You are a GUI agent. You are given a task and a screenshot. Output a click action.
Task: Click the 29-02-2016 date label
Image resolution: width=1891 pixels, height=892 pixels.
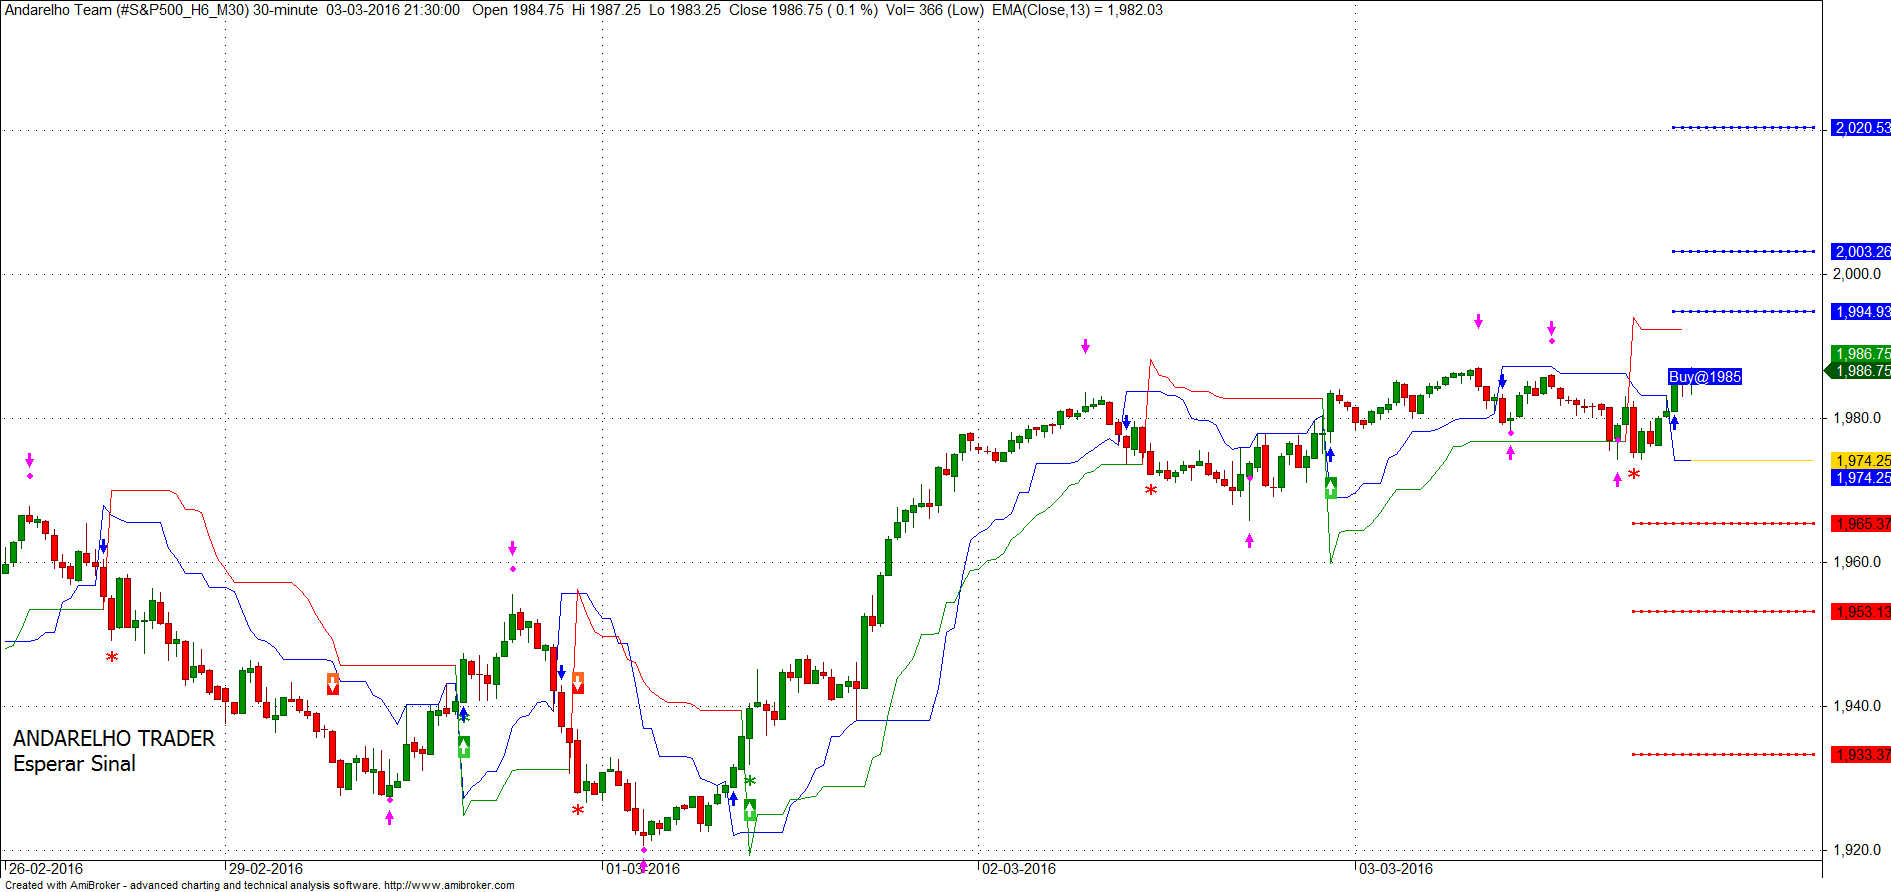click(265, 868)
